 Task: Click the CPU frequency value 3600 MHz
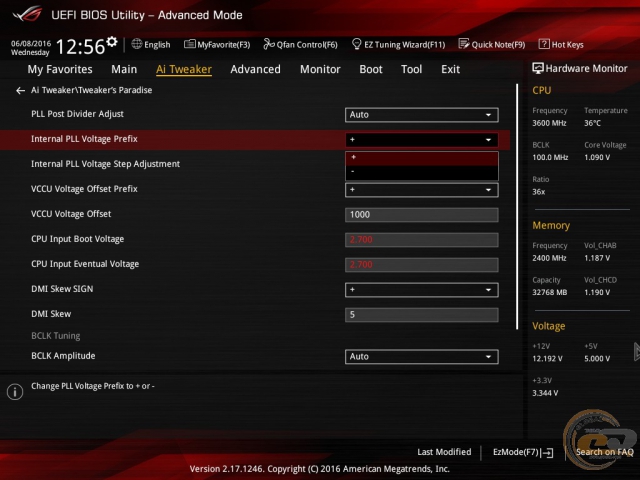549,123
